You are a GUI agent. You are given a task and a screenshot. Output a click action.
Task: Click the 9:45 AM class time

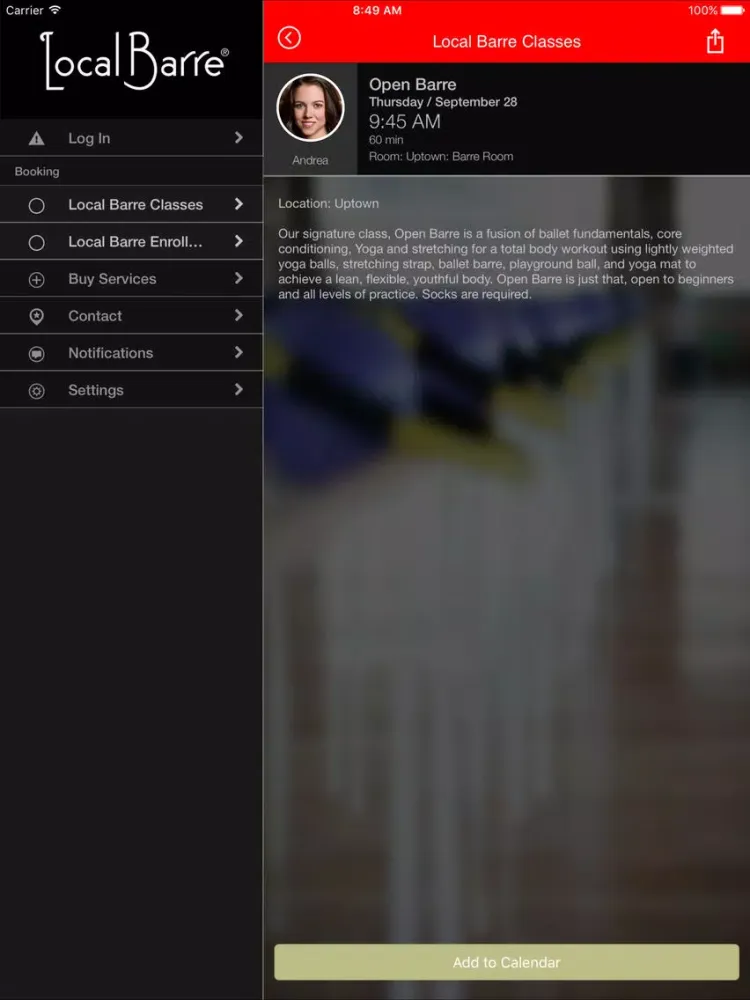click(405, 121)
